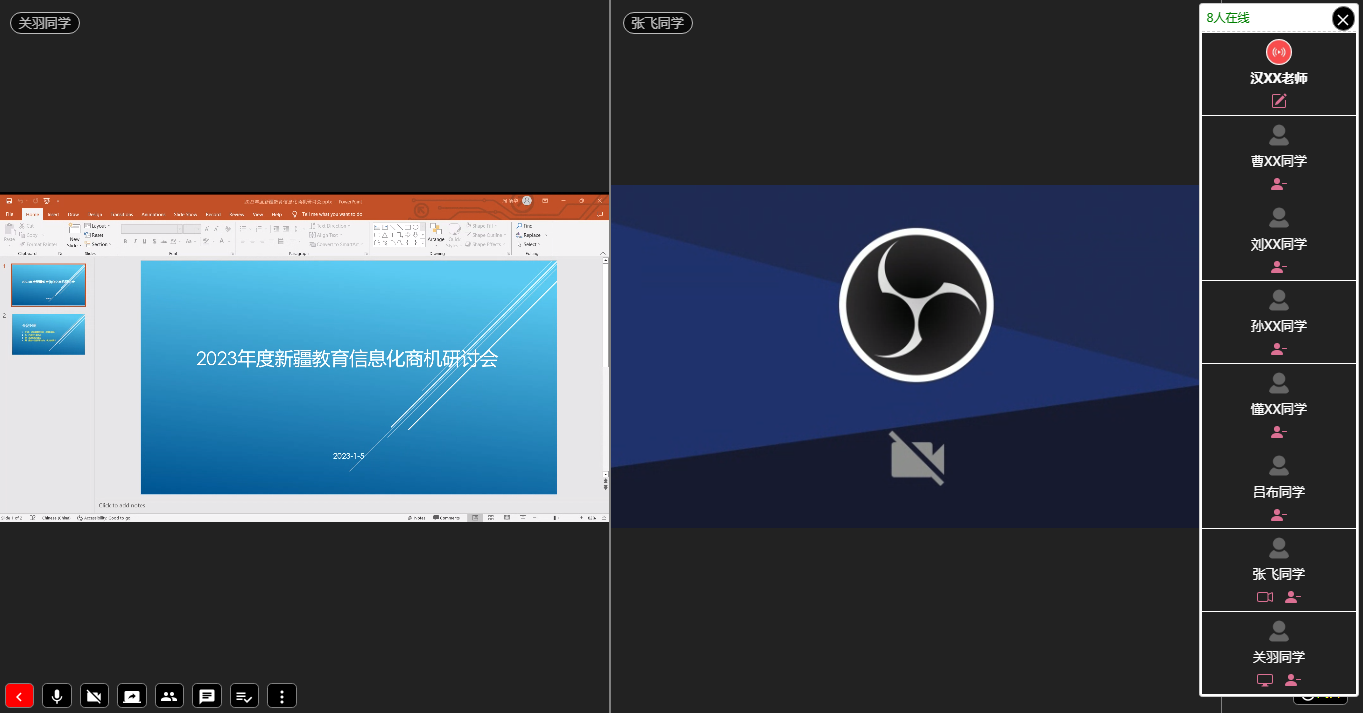Toggle the microphone button

click(x=57, y=696)
